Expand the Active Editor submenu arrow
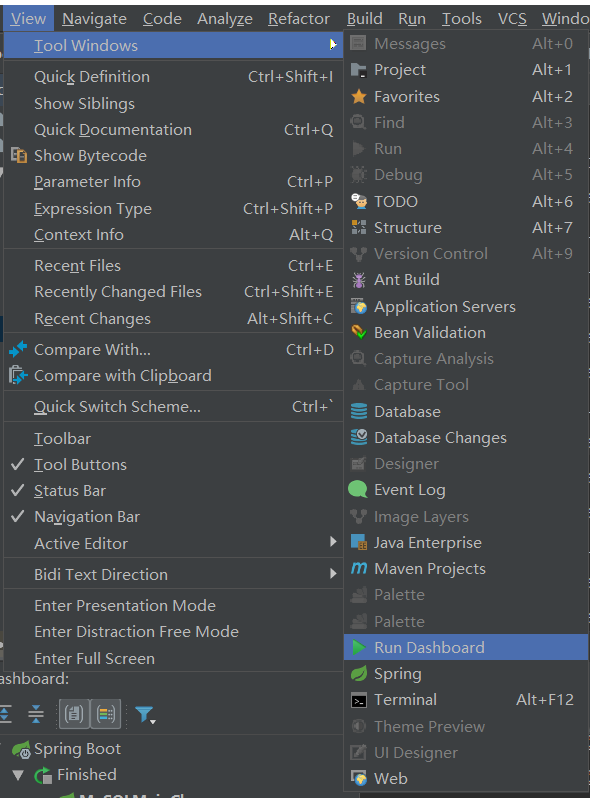590x798 pixels. [x=333, y=542]
